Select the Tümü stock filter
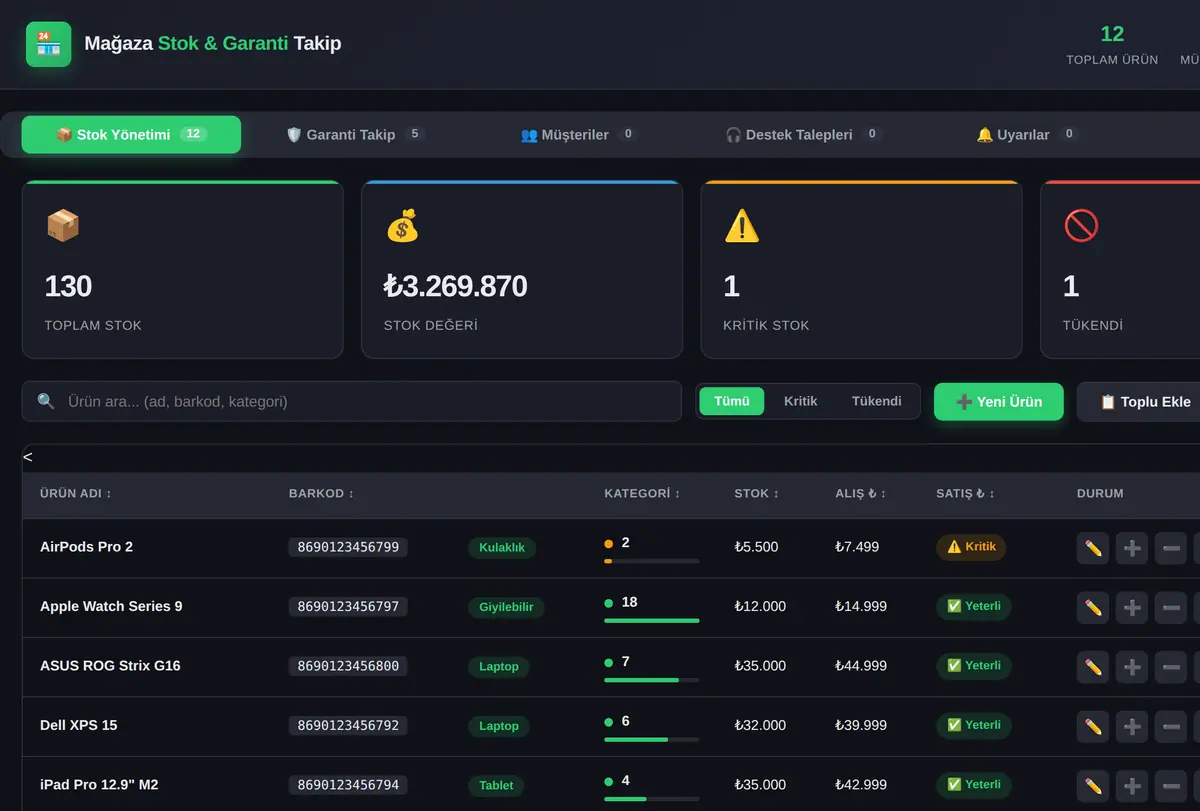 point(732,401)
